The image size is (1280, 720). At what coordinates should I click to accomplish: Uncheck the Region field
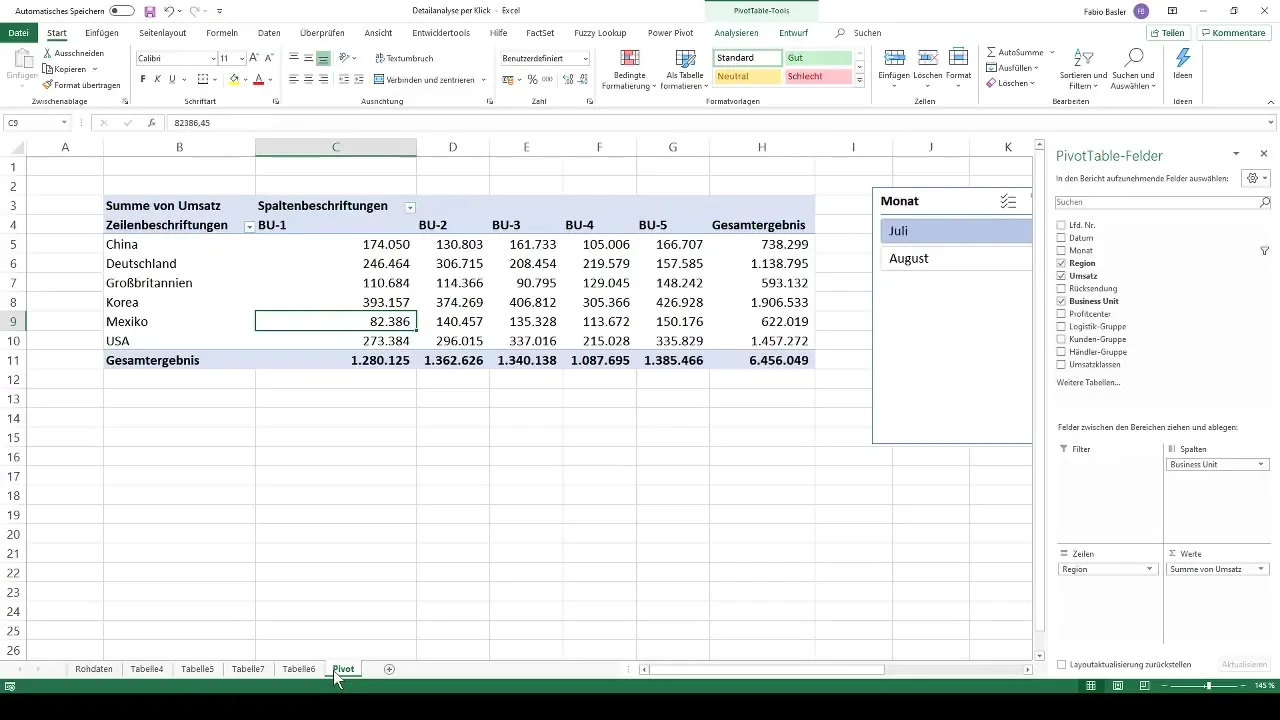tap(1061, 263)
